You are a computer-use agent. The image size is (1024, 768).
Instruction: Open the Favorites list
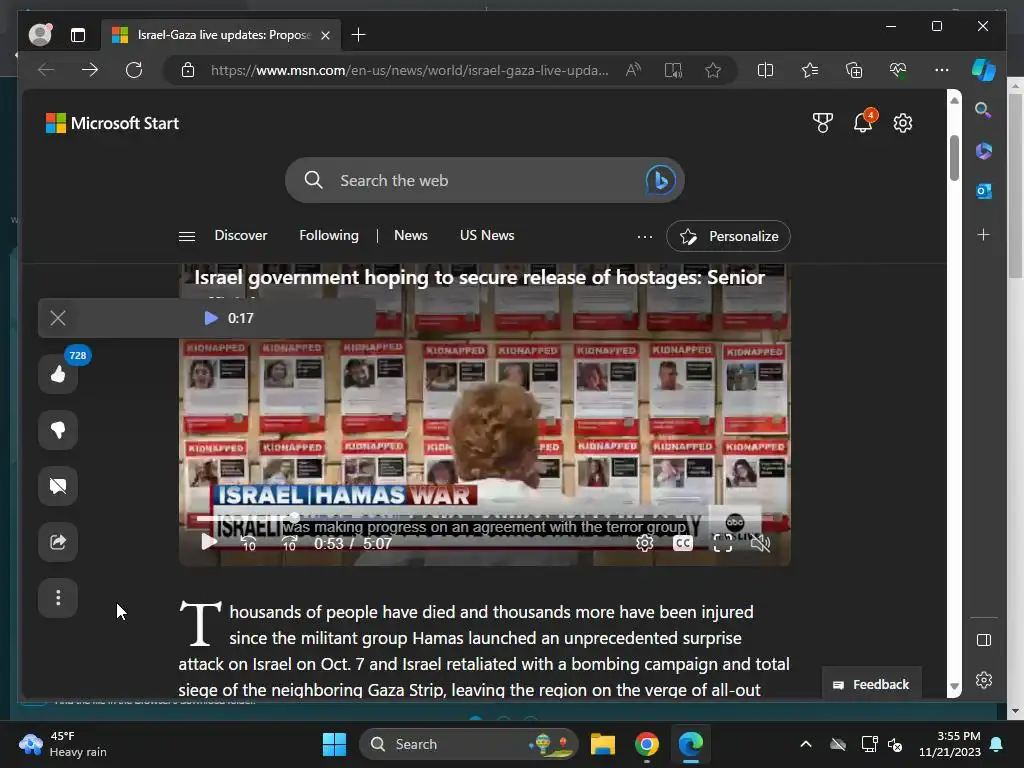tap(810, 70)
